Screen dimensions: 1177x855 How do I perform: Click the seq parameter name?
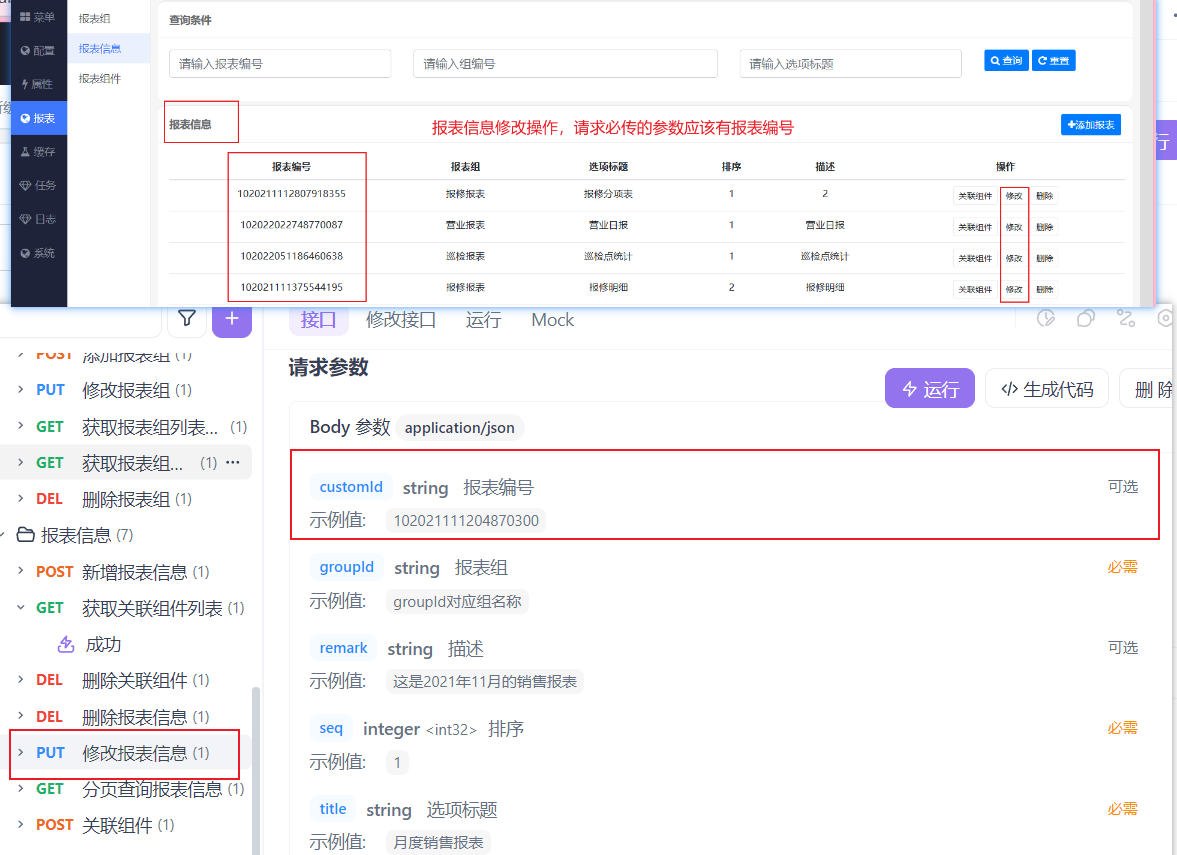click(330, 728)
